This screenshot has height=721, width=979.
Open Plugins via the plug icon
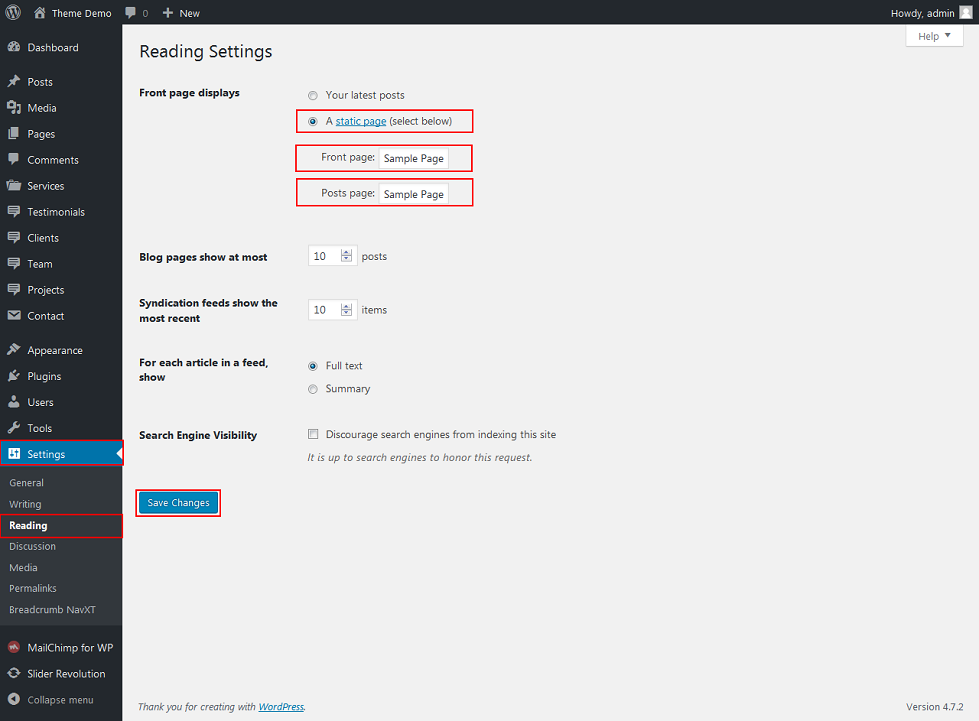click(14, 377)
